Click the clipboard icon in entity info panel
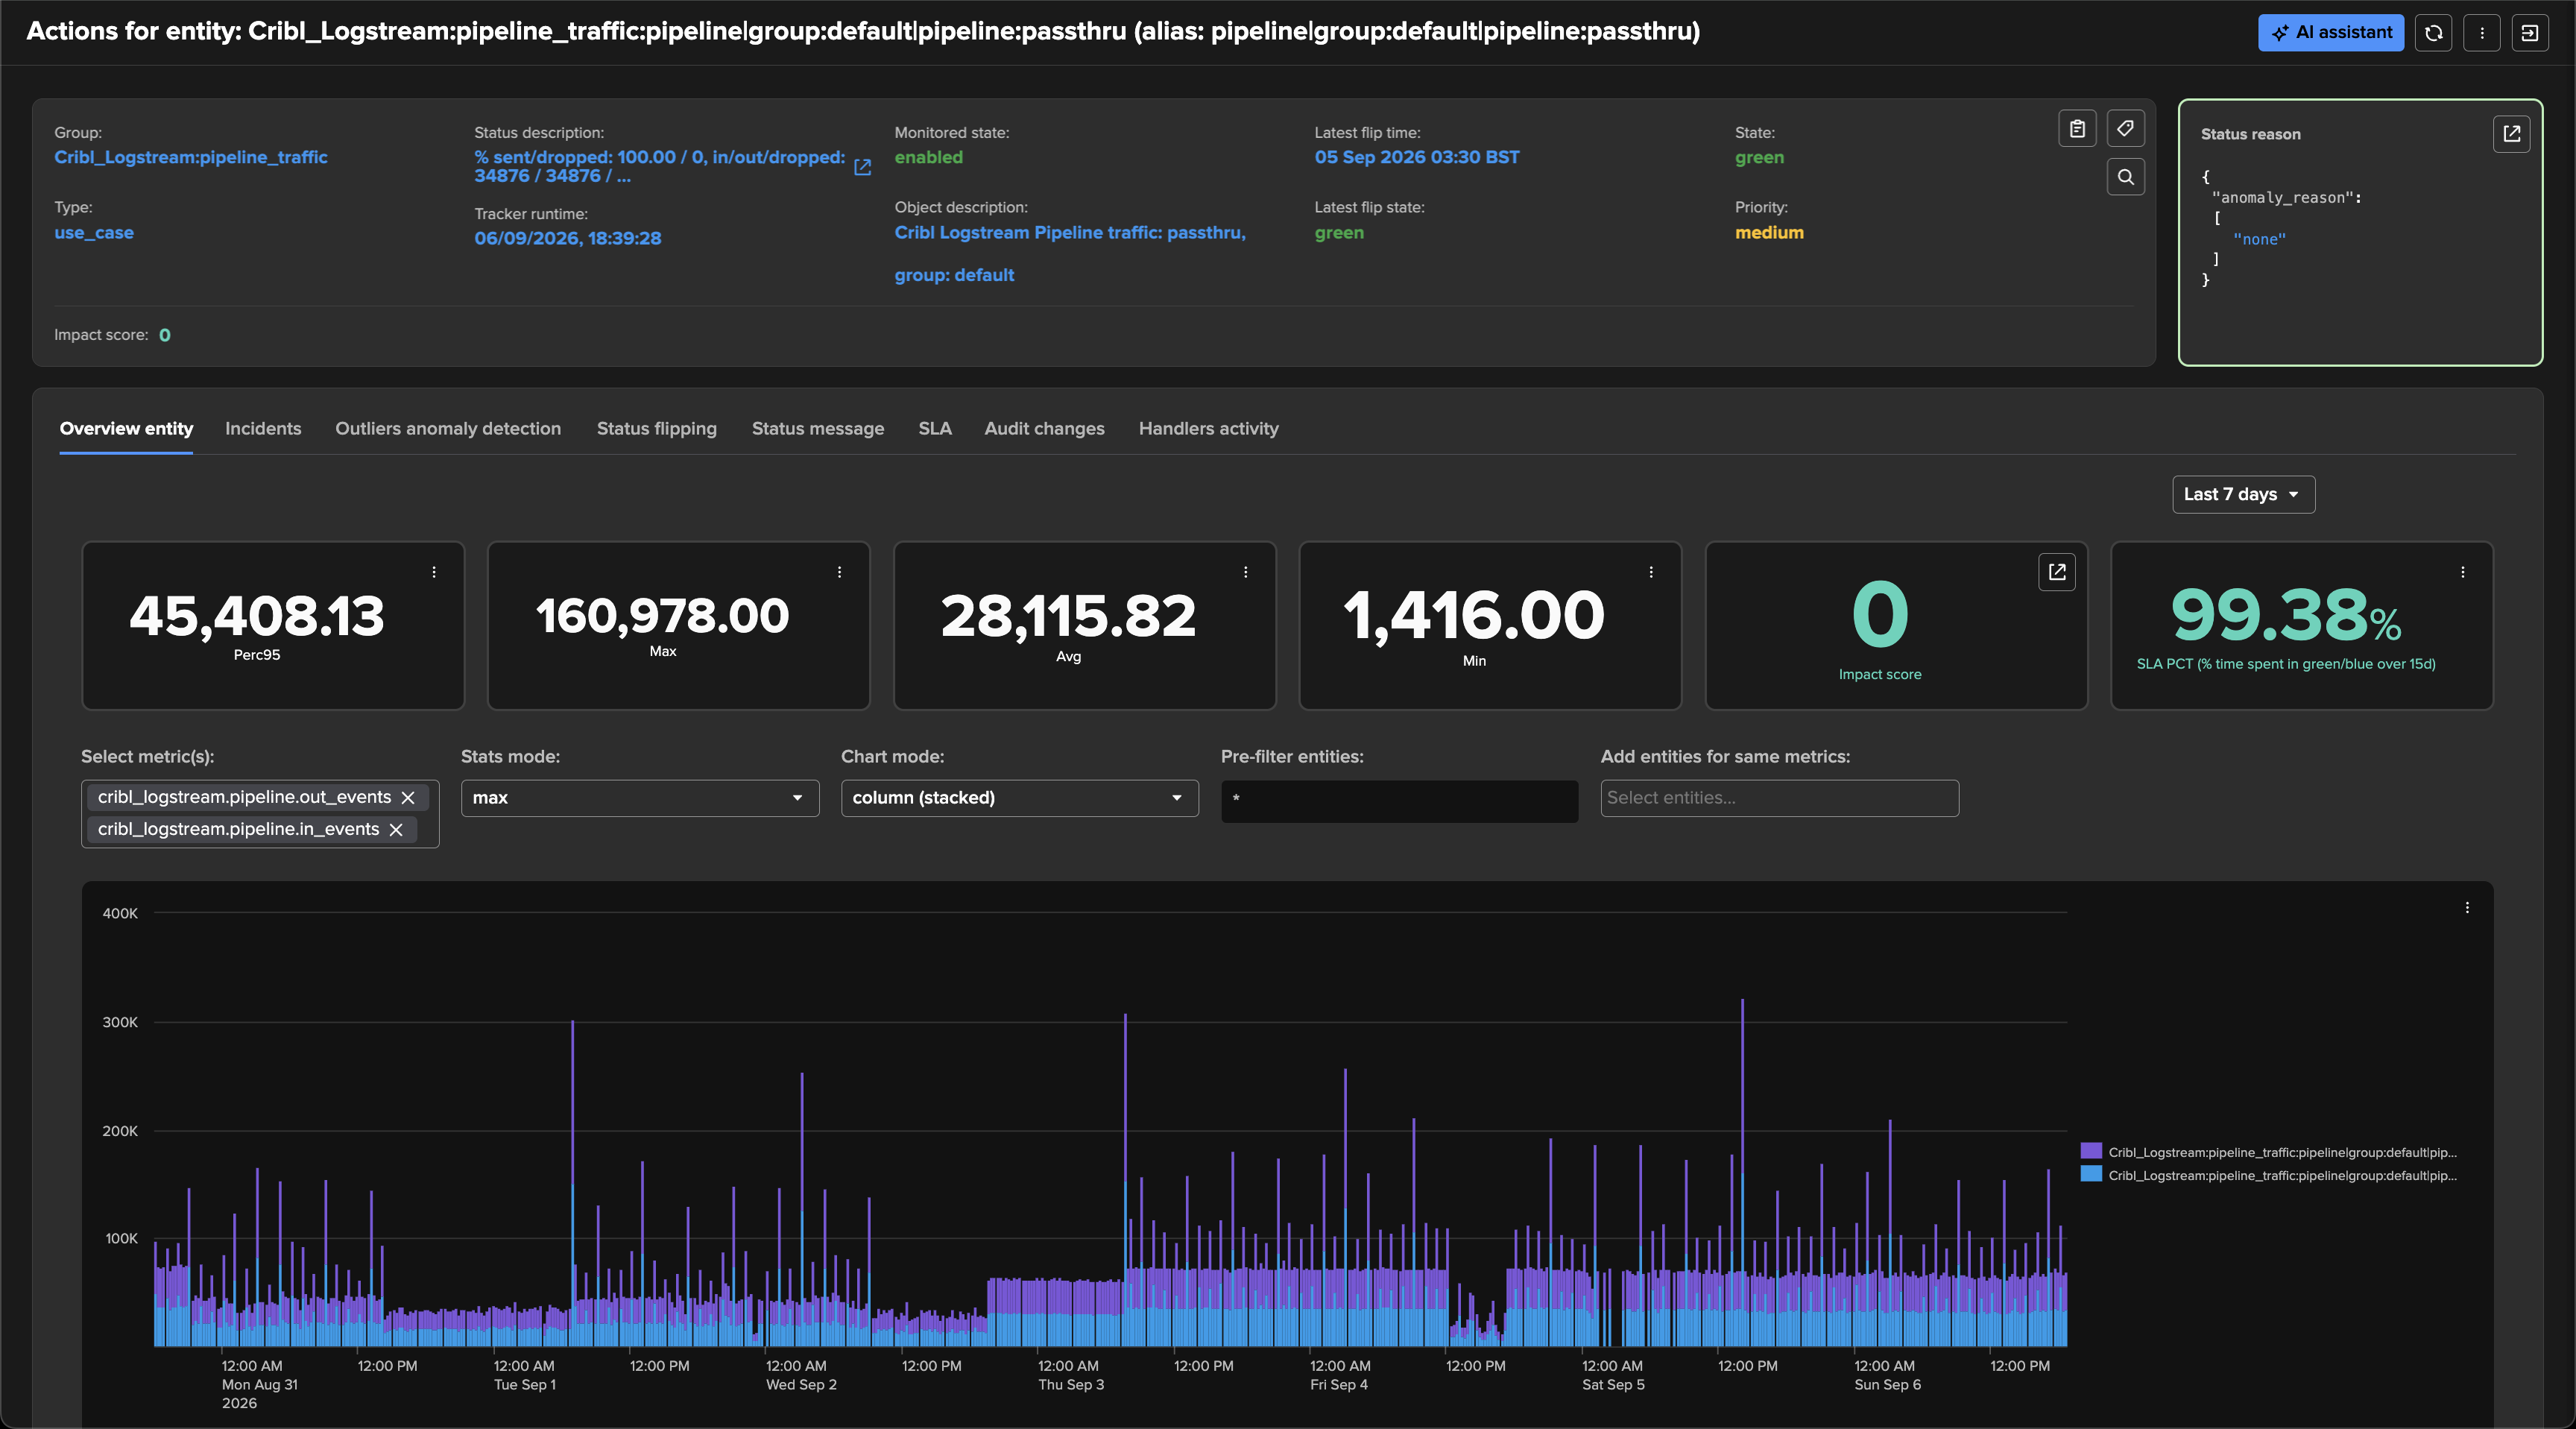2576x1429 pixels. tap(2077, 128)
